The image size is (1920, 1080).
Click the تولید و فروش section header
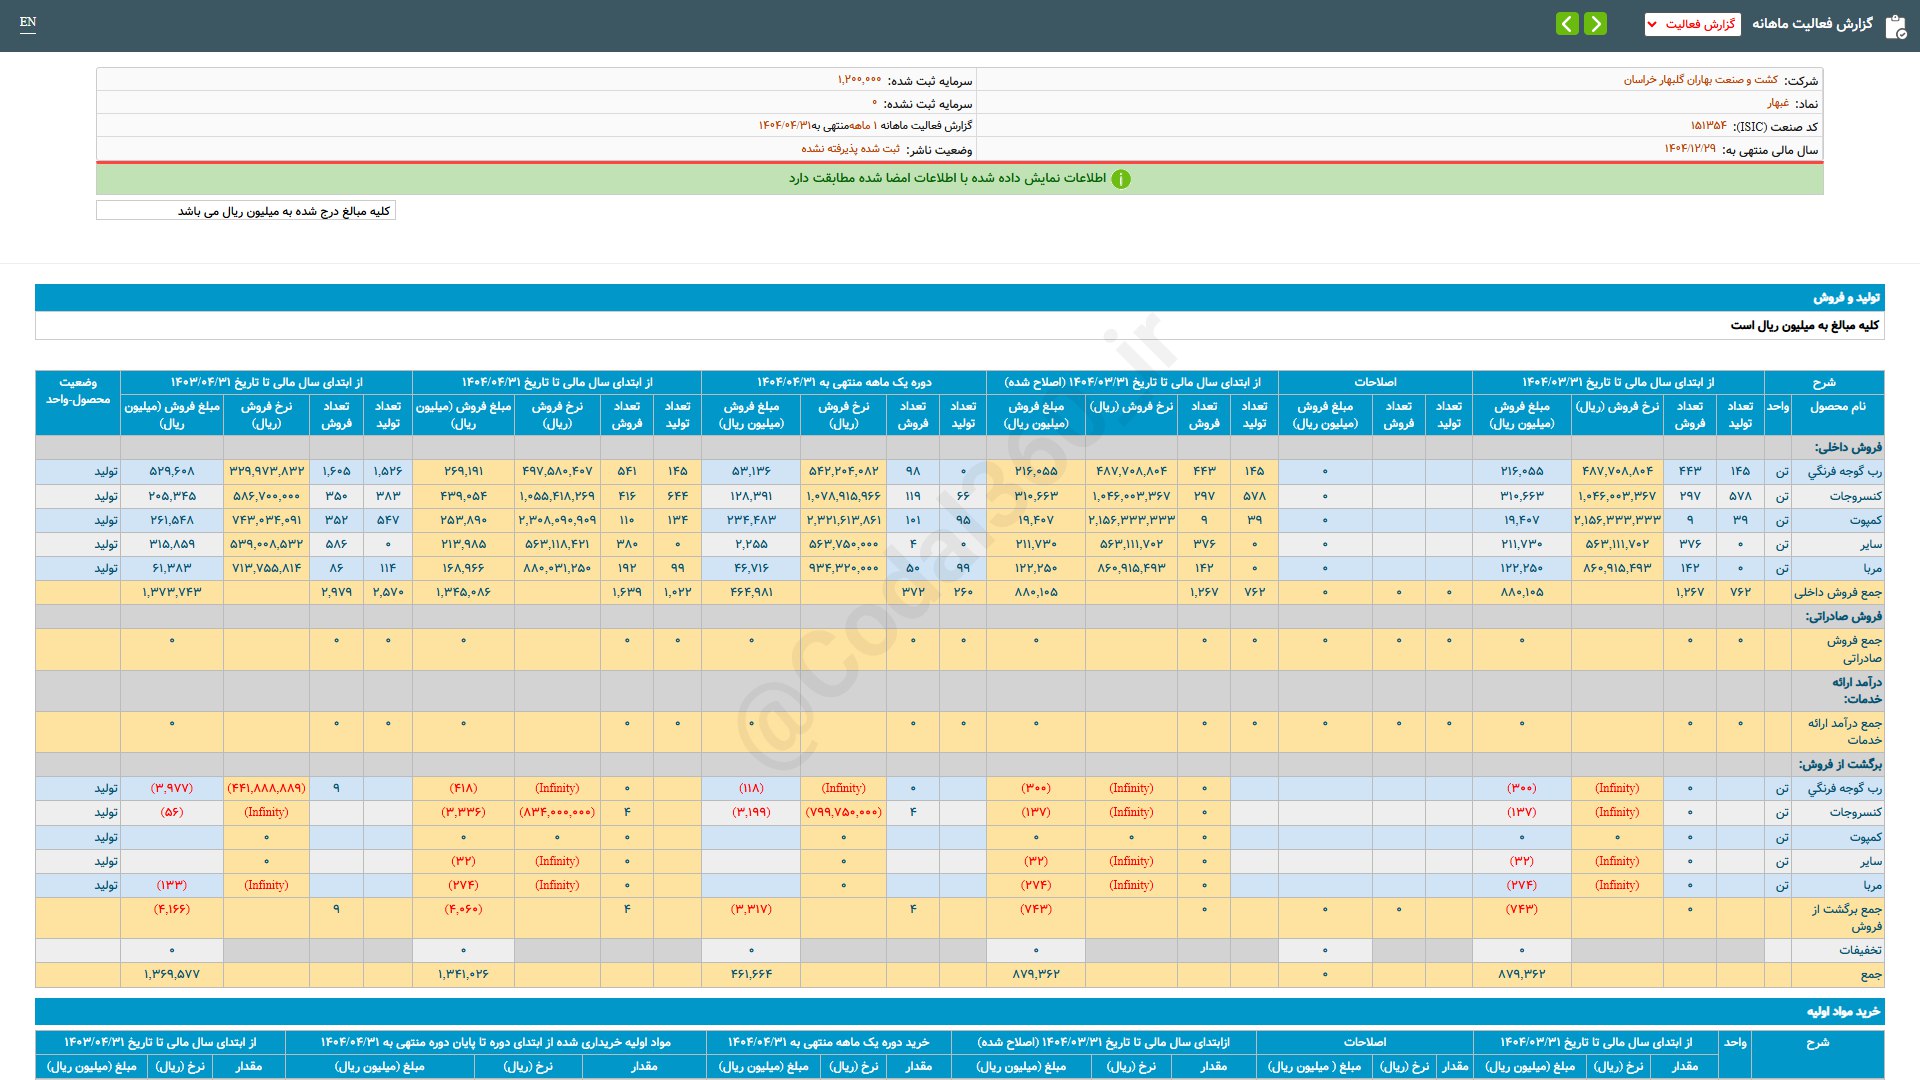point(1846,298)
